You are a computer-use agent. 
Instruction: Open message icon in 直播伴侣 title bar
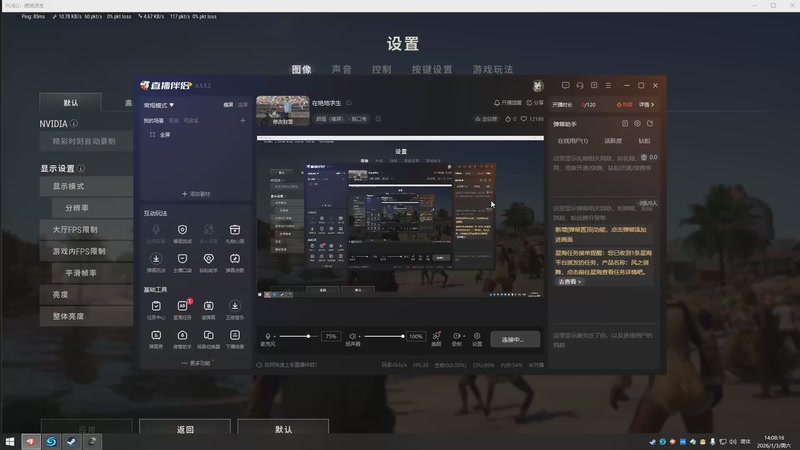565,85
